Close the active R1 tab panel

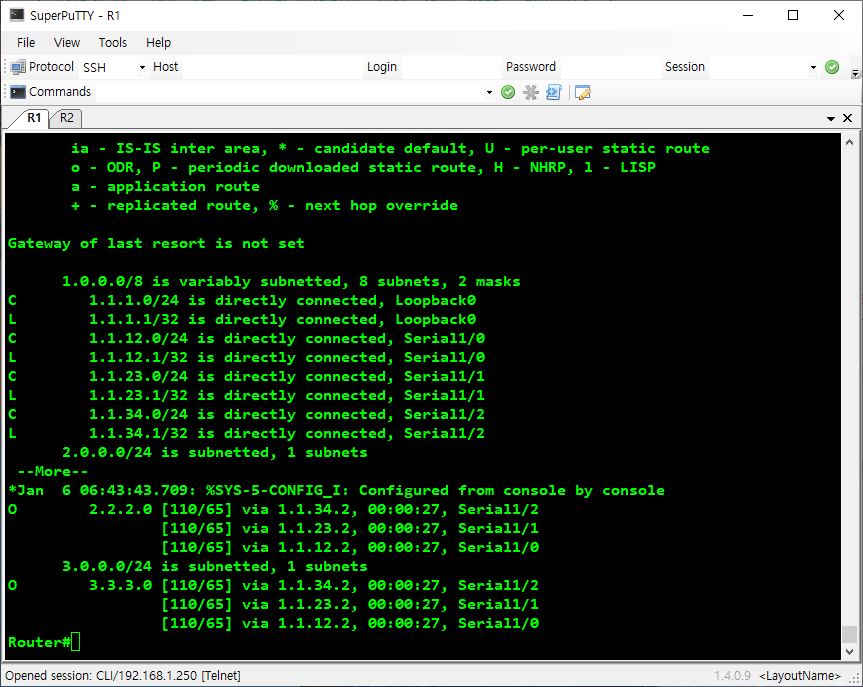848,118
